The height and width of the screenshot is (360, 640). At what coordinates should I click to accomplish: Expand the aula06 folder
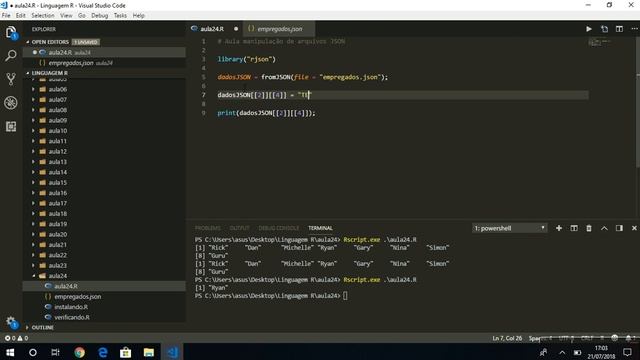58,89
